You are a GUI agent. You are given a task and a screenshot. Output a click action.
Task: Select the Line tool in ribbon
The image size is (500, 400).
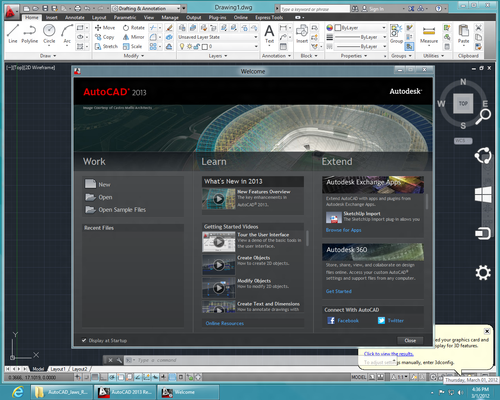(x=13, y=34)
